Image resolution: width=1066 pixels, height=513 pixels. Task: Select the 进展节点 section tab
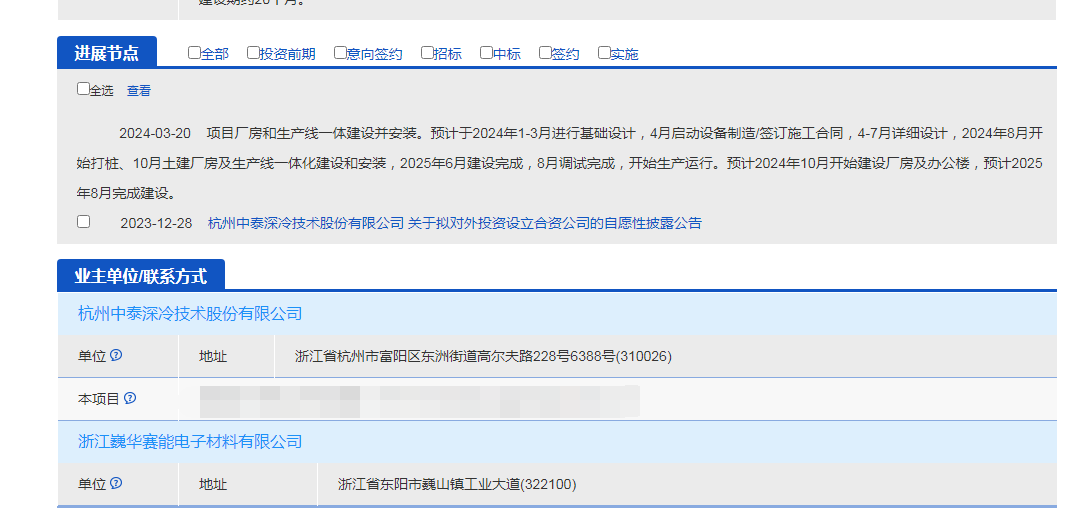(x=107, y=52)
